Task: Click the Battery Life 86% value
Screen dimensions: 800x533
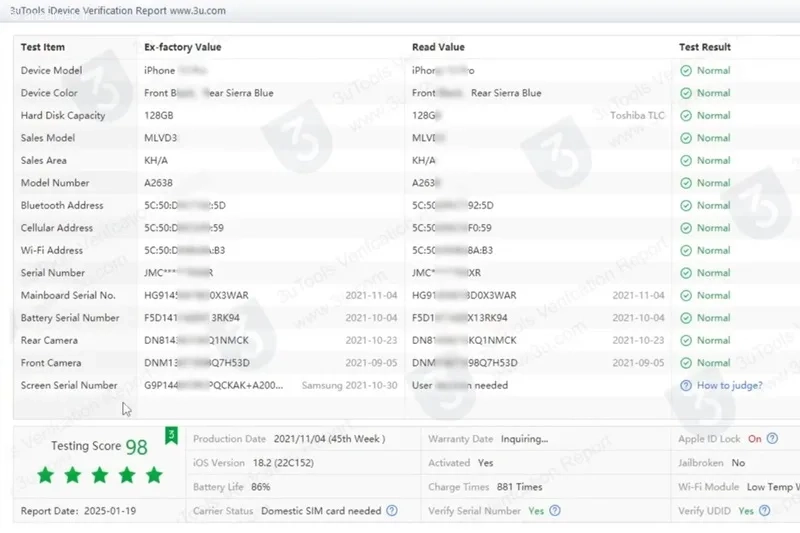Action: [260, 487]
